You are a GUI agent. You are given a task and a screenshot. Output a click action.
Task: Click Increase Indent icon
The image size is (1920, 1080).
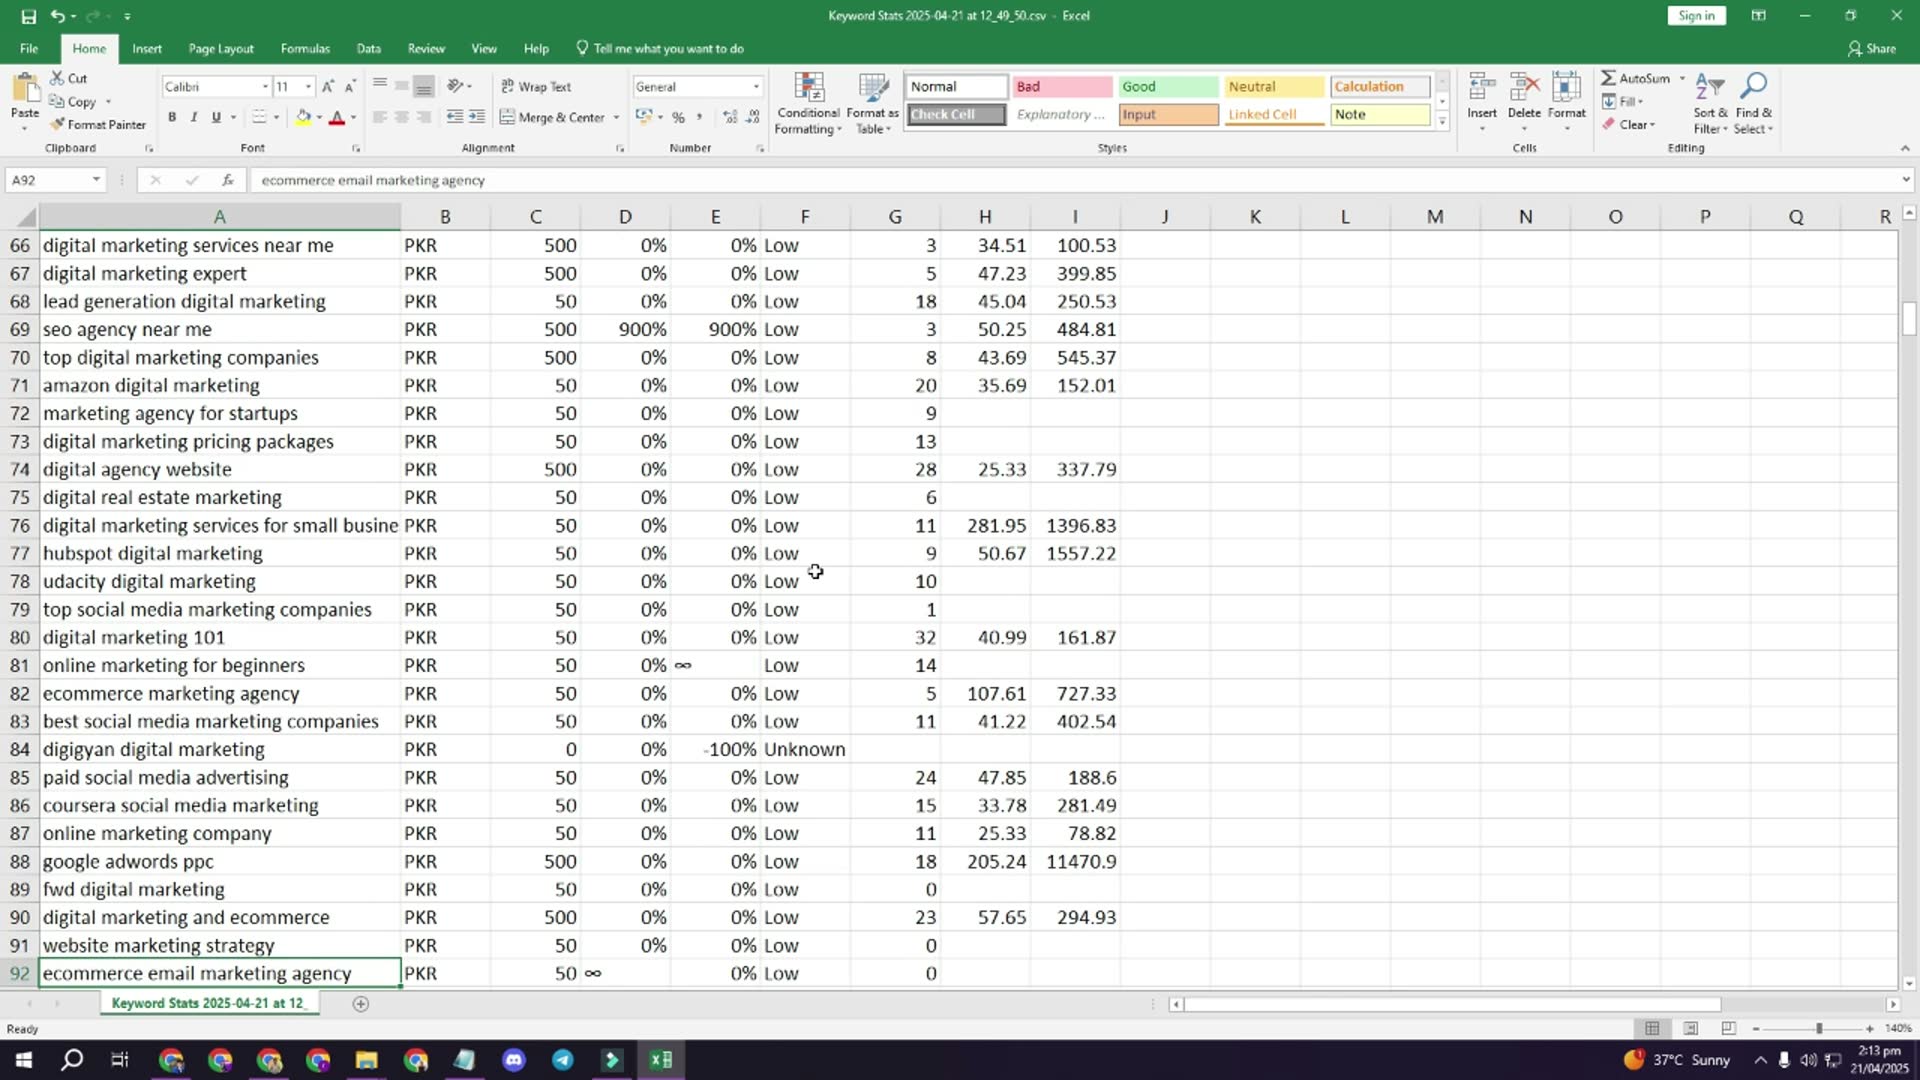[x=477, y=117]
